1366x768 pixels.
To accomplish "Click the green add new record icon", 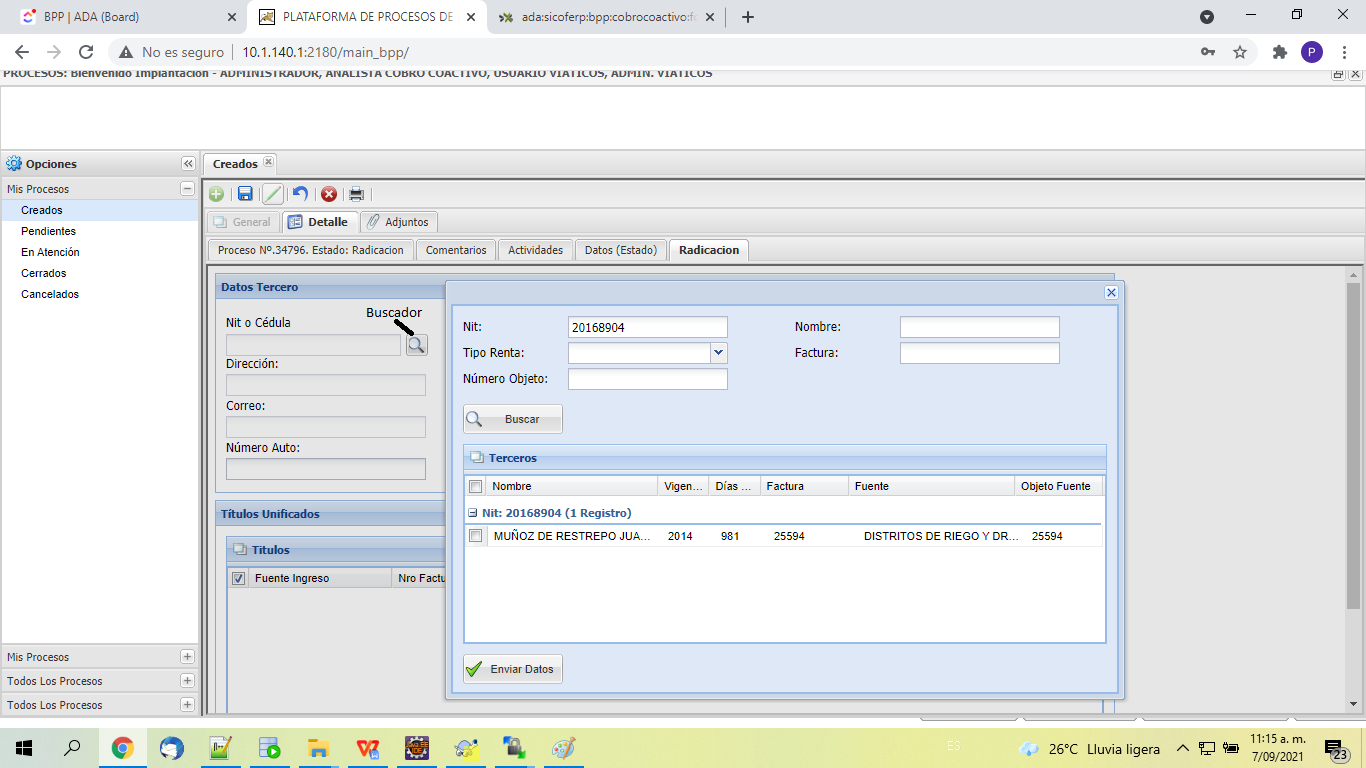I will tap(216, 194).
